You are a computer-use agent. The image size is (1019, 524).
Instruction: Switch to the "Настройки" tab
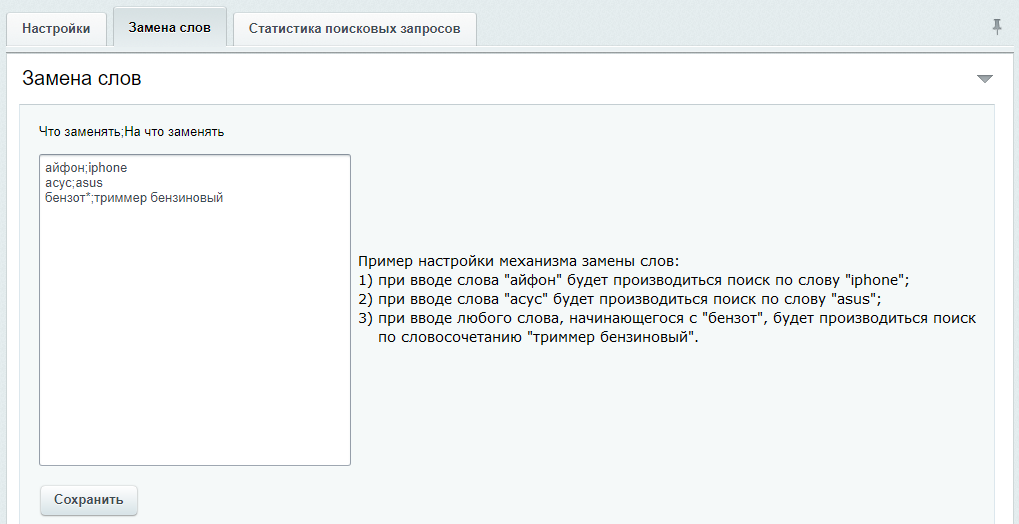[x=56, y=29]
